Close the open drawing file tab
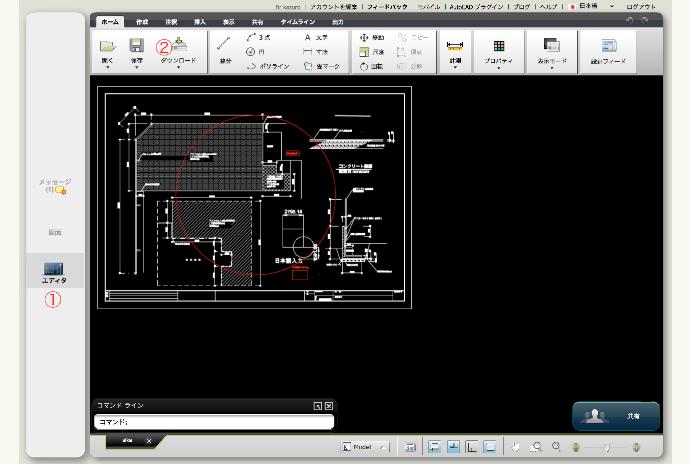Viewport: 690px width, 464px height. pyautogui.click(x=149, y=441)
